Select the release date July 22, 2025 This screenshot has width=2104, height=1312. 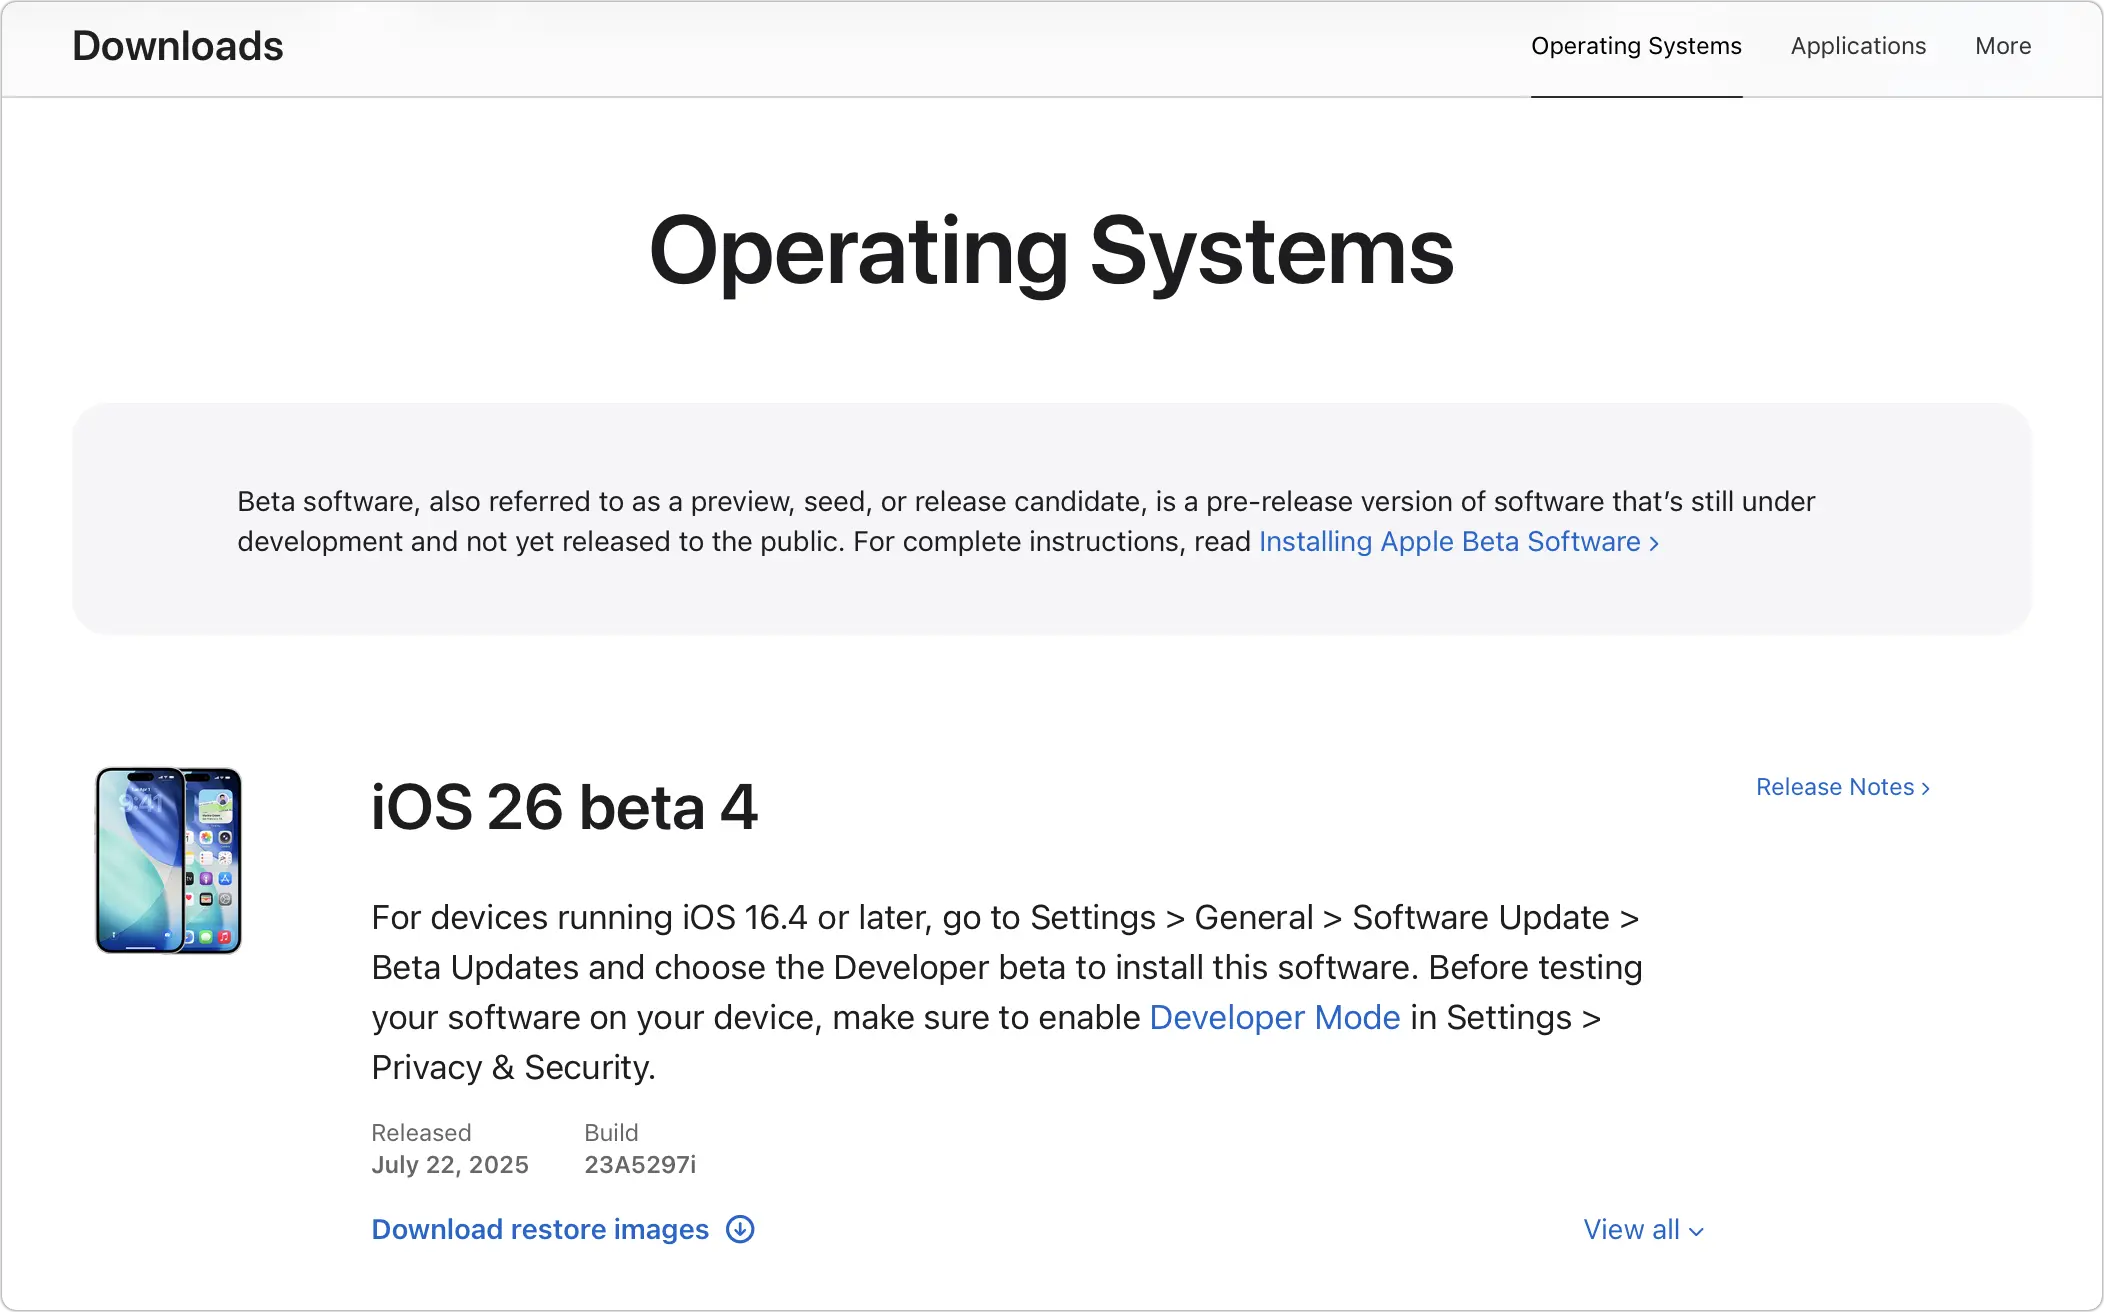450,1165
